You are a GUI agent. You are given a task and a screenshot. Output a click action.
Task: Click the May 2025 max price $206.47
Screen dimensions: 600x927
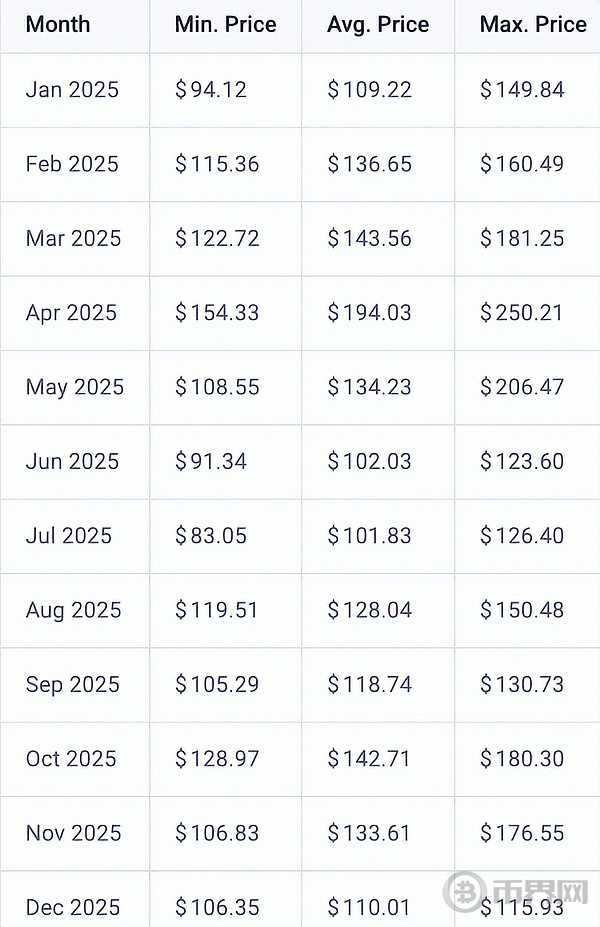522,387
